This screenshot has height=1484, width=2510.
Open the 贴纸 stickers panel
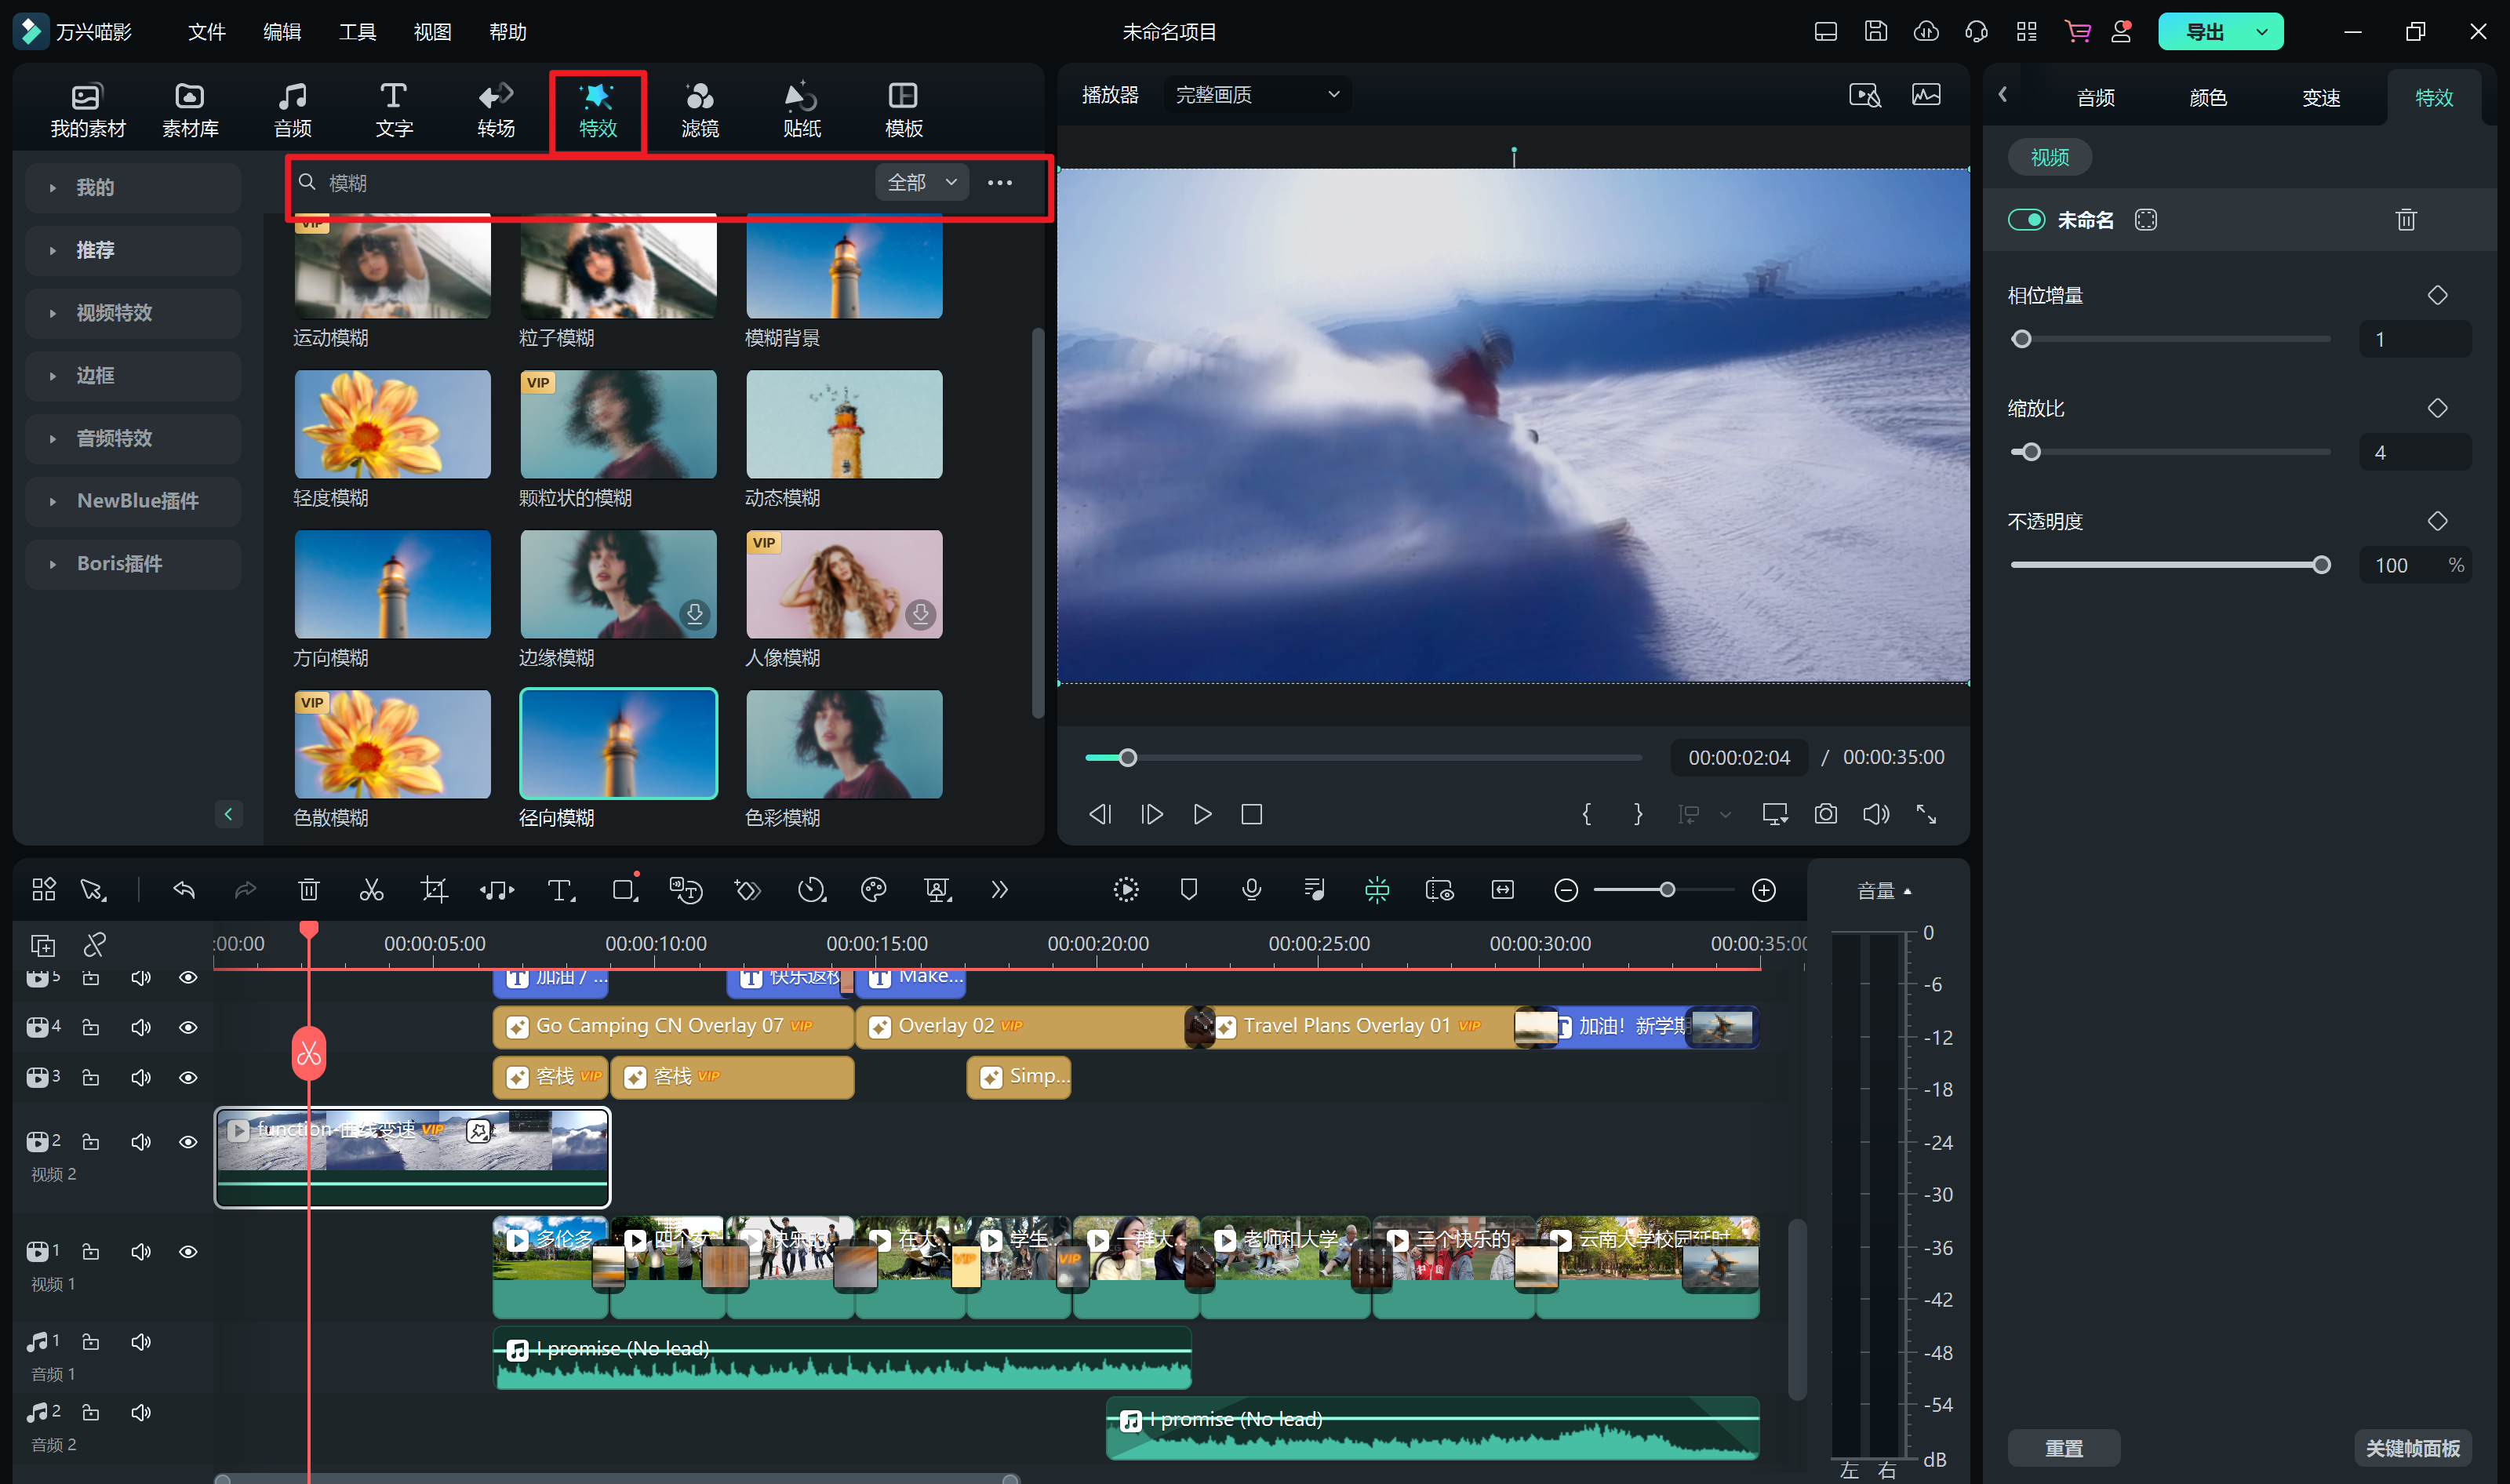pyautogui.click(x=802, y=110)
